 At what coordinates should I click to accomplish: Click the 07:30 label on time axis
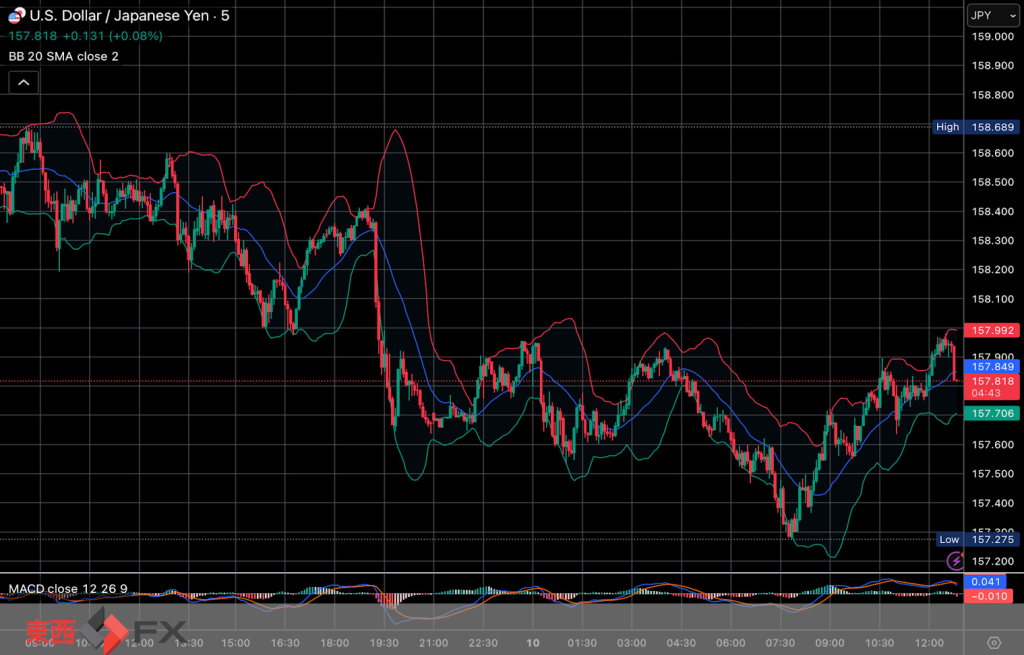(x=780, y=642)
